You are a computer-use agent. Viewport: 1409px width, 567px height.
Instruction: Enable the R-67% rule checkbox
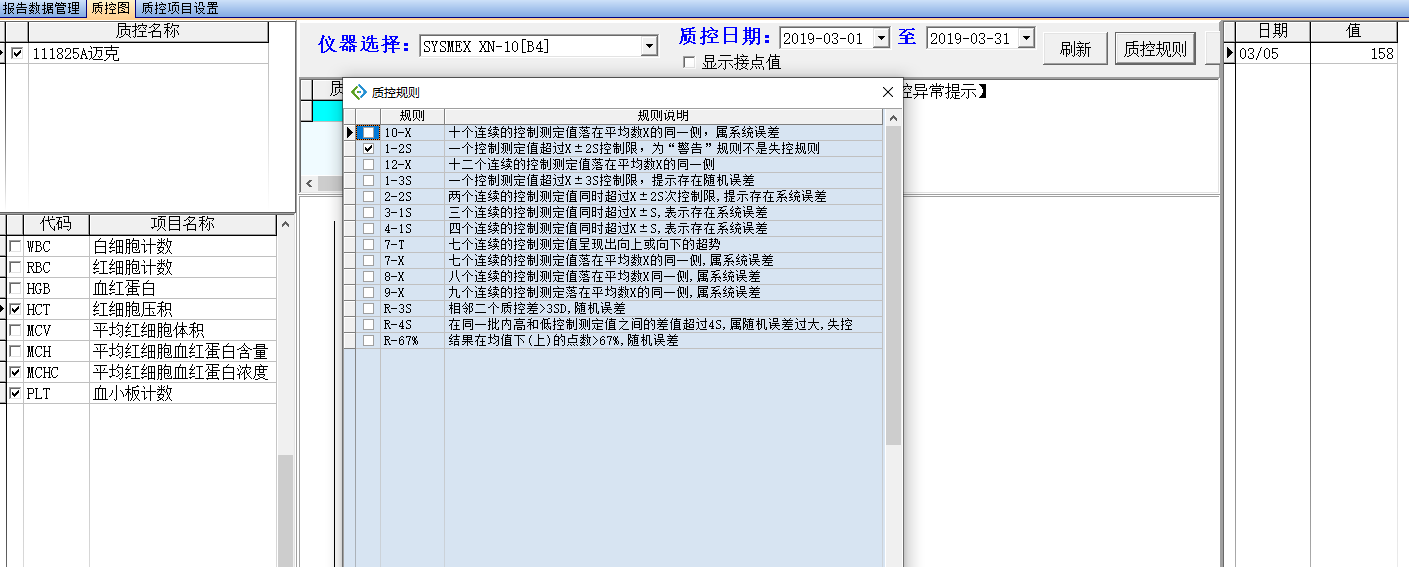click(369, 340)
